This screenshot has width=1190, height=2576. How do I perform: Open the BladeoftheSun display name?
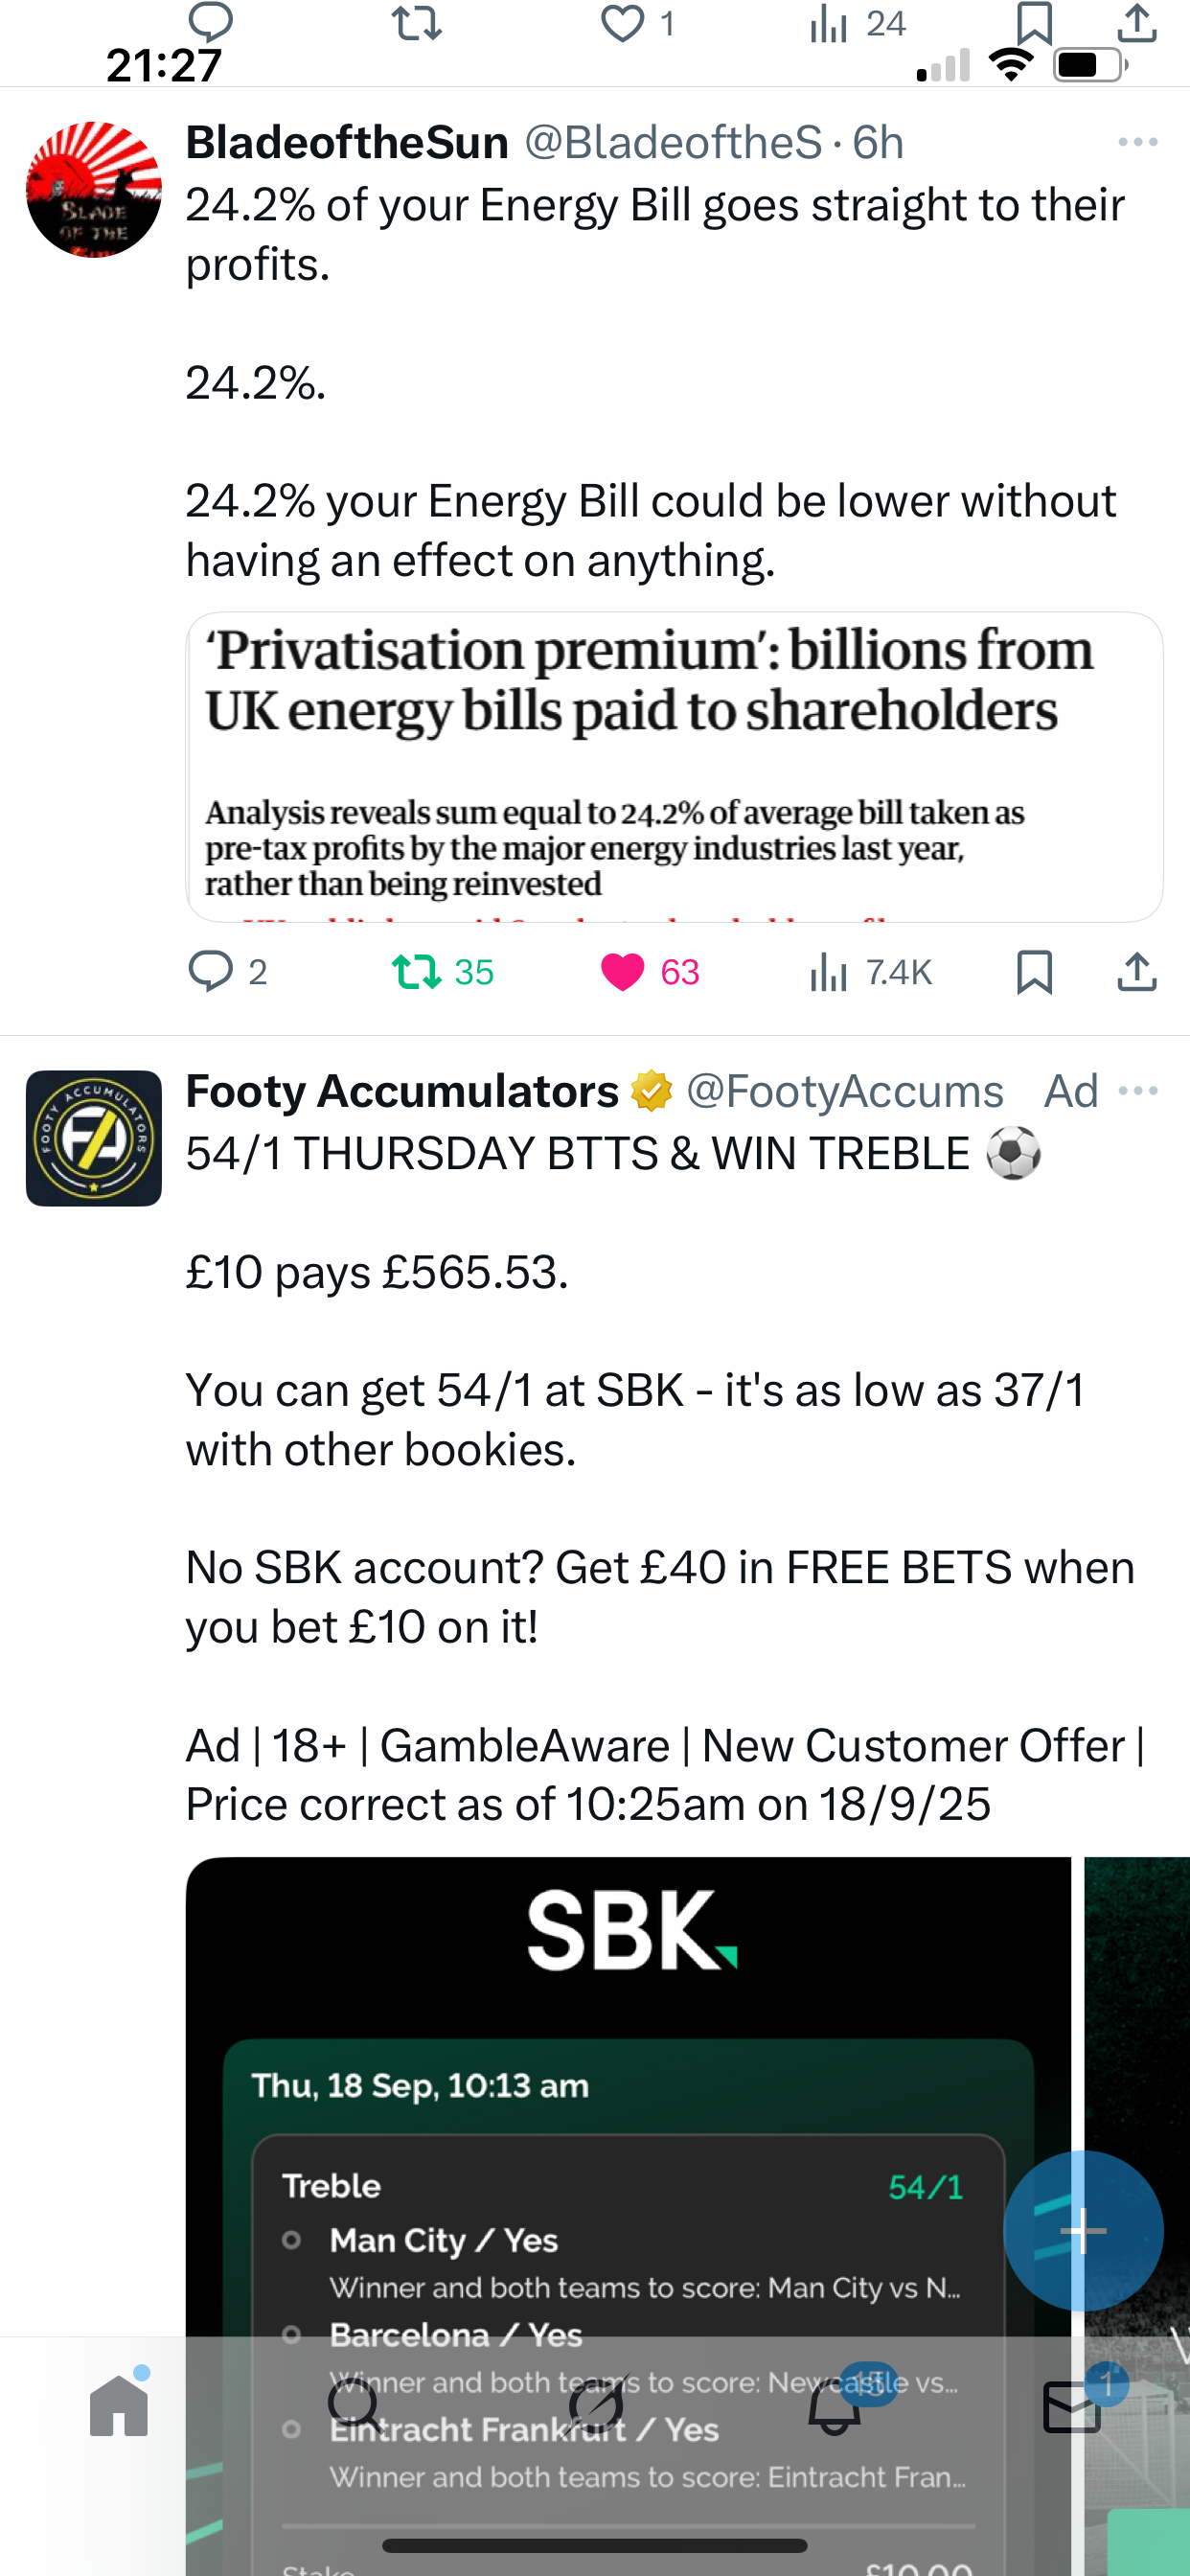point(347,142)
